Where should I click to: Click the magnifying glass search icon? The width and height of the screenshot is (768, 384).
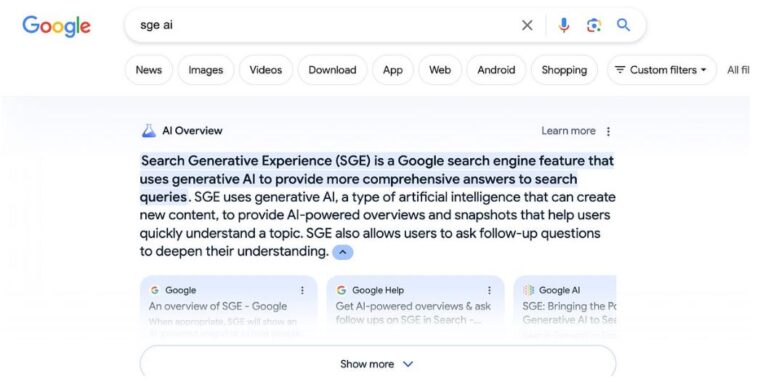[x=623, y=25]
